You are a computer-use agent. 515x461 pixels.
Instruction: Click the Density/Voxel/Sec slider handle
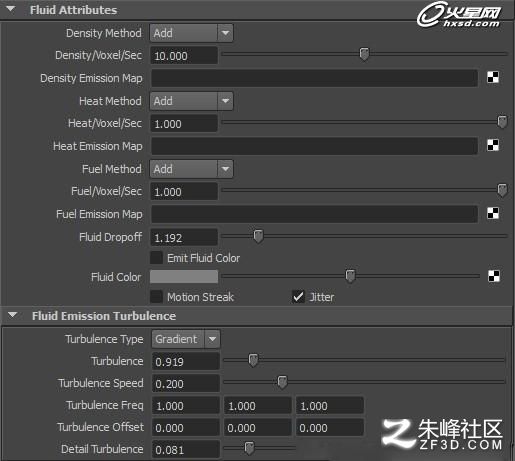[364, 54]
